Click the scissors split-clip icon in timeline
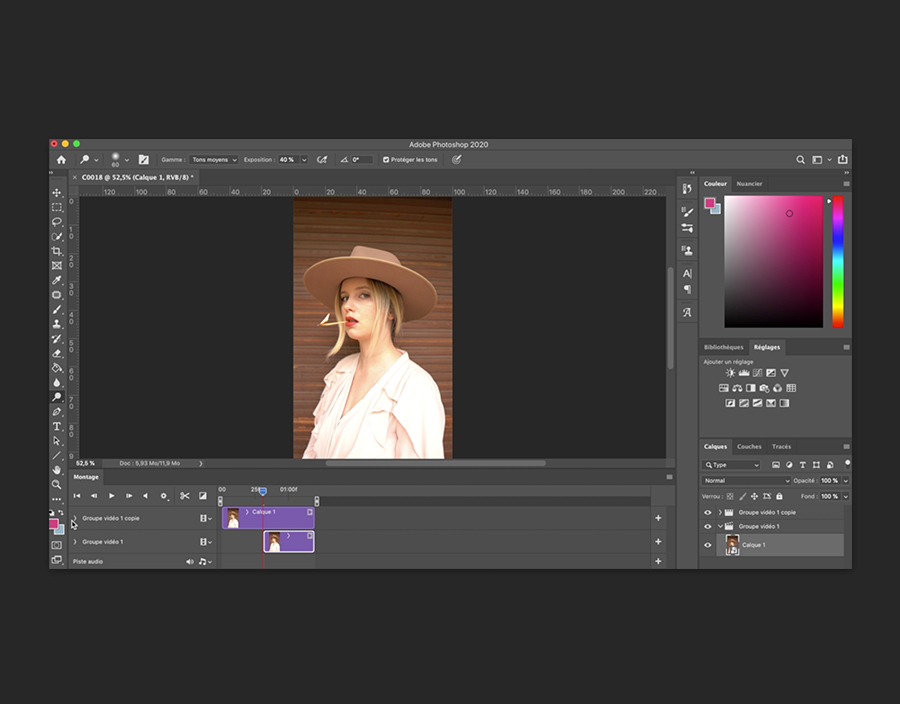900x704 pixels. tap(185, 496)
